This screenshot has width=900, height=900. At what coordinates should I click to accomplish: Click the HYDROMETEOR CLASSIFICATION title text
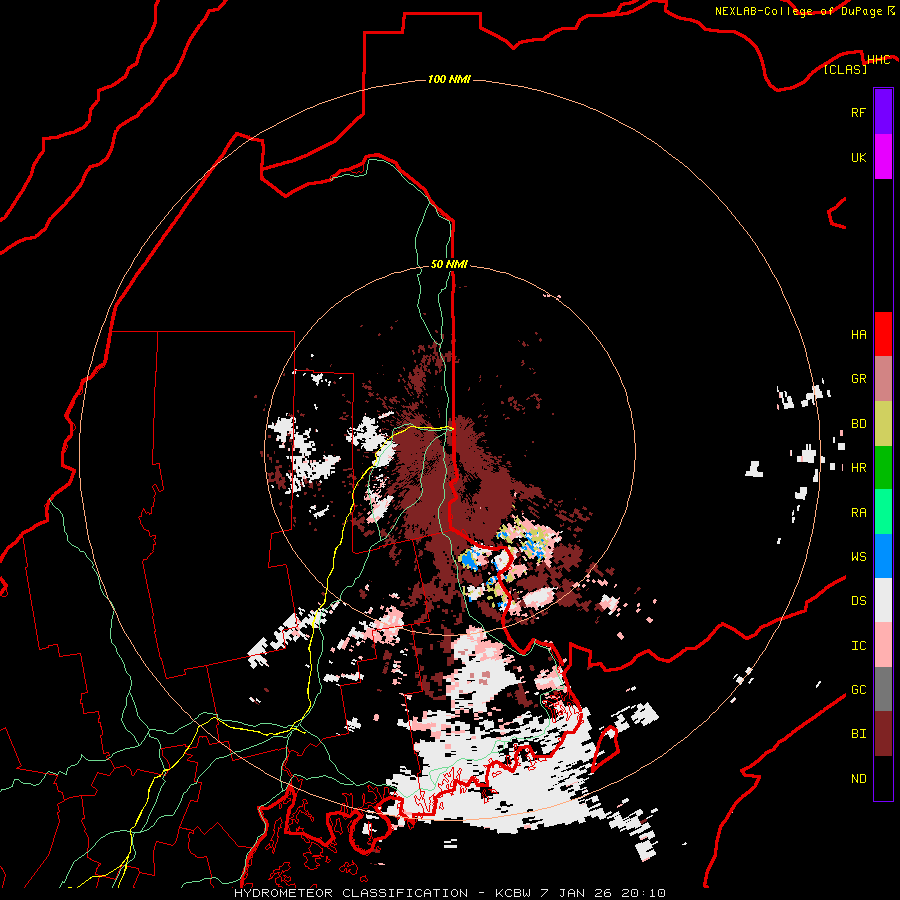pyautogui.click(x=351, y=893)
